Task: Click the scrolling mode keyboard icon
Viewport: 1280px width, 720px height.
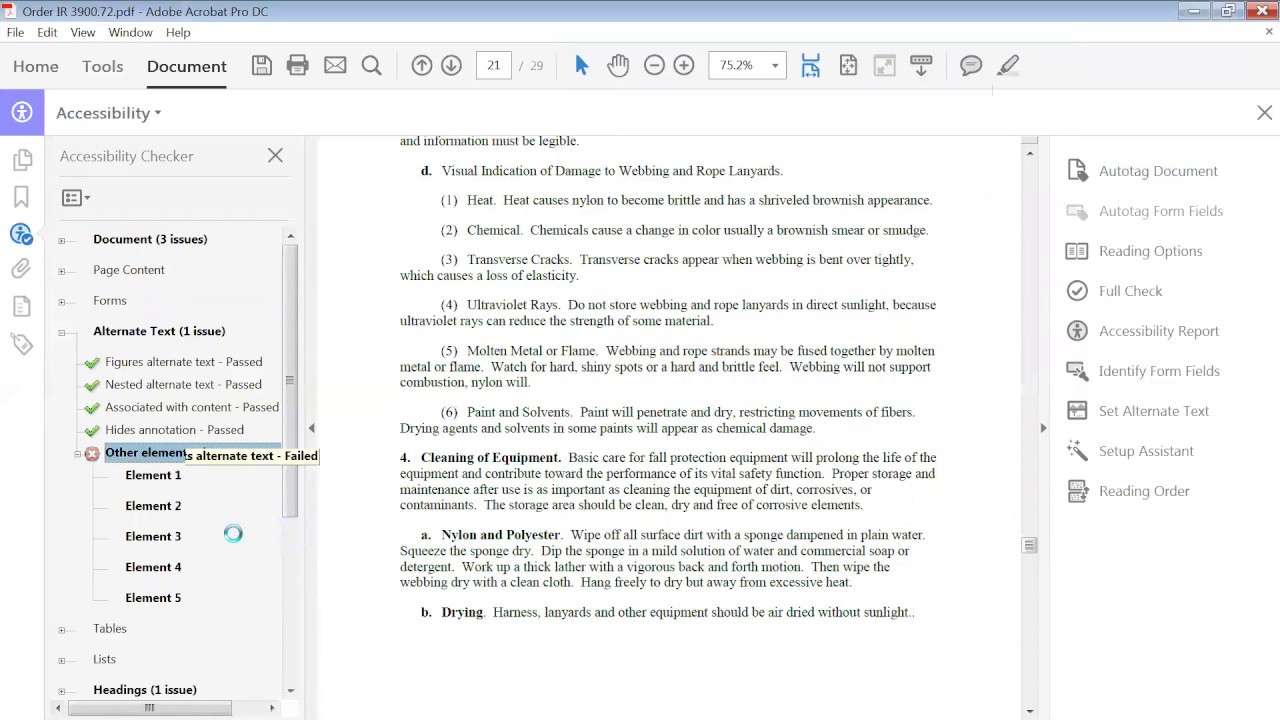Action: point(921,65)
